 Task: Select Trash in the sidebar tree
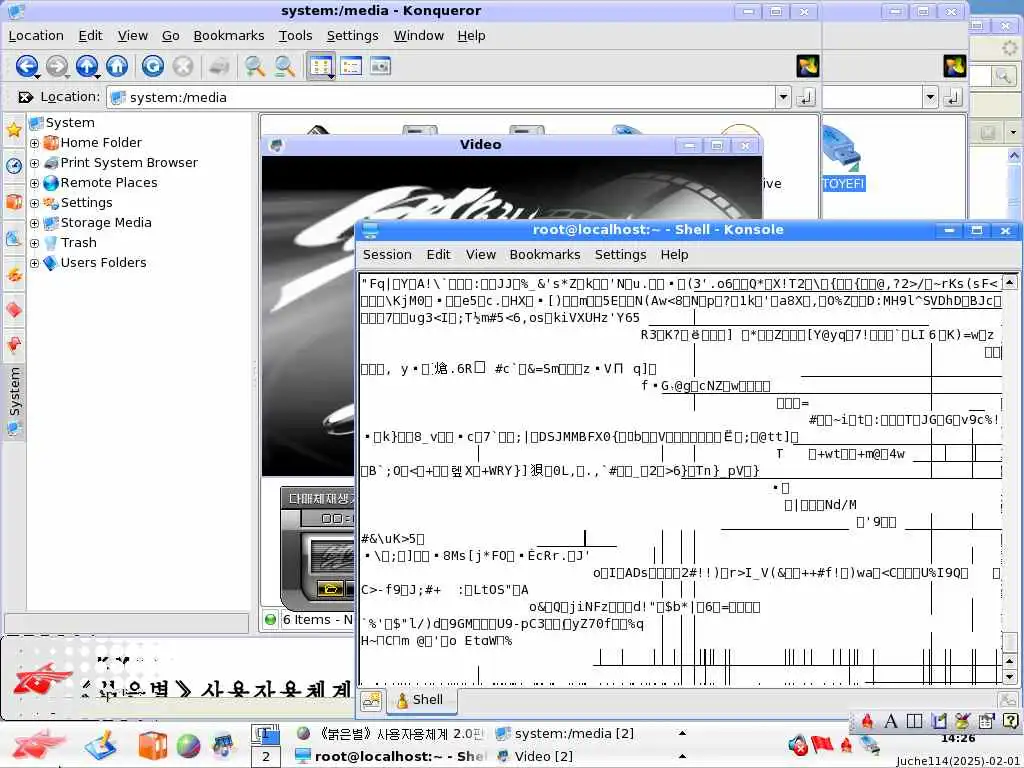70,242
